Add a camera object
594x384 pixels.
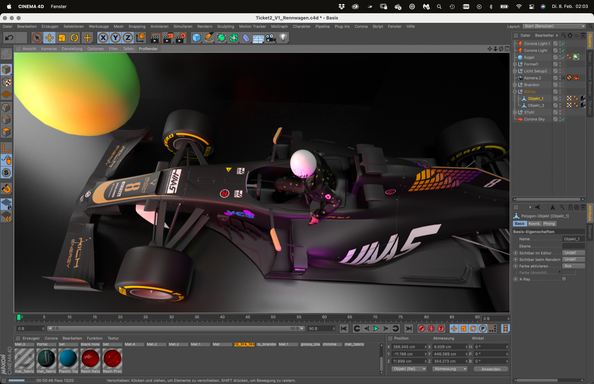click(x=270, y=37)
